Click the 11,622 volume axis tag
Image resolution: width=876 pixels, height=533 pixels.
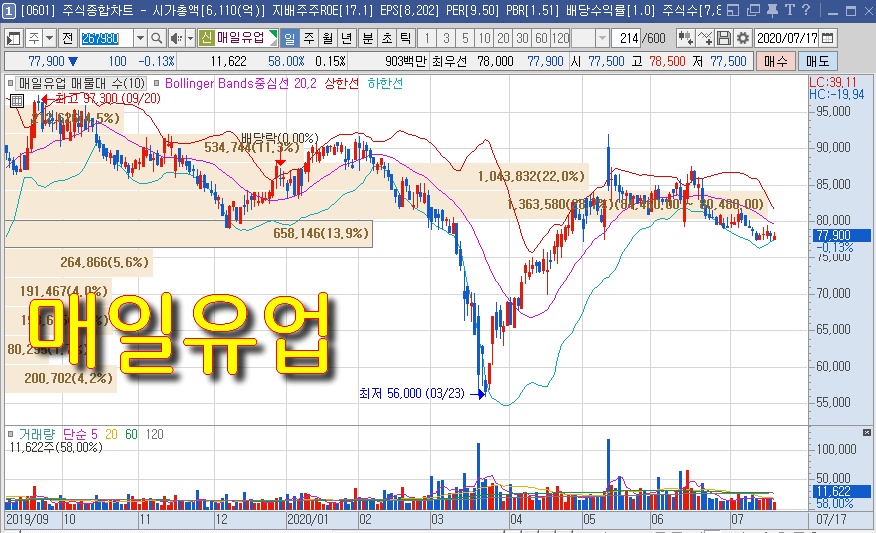(x=840, y=491)
